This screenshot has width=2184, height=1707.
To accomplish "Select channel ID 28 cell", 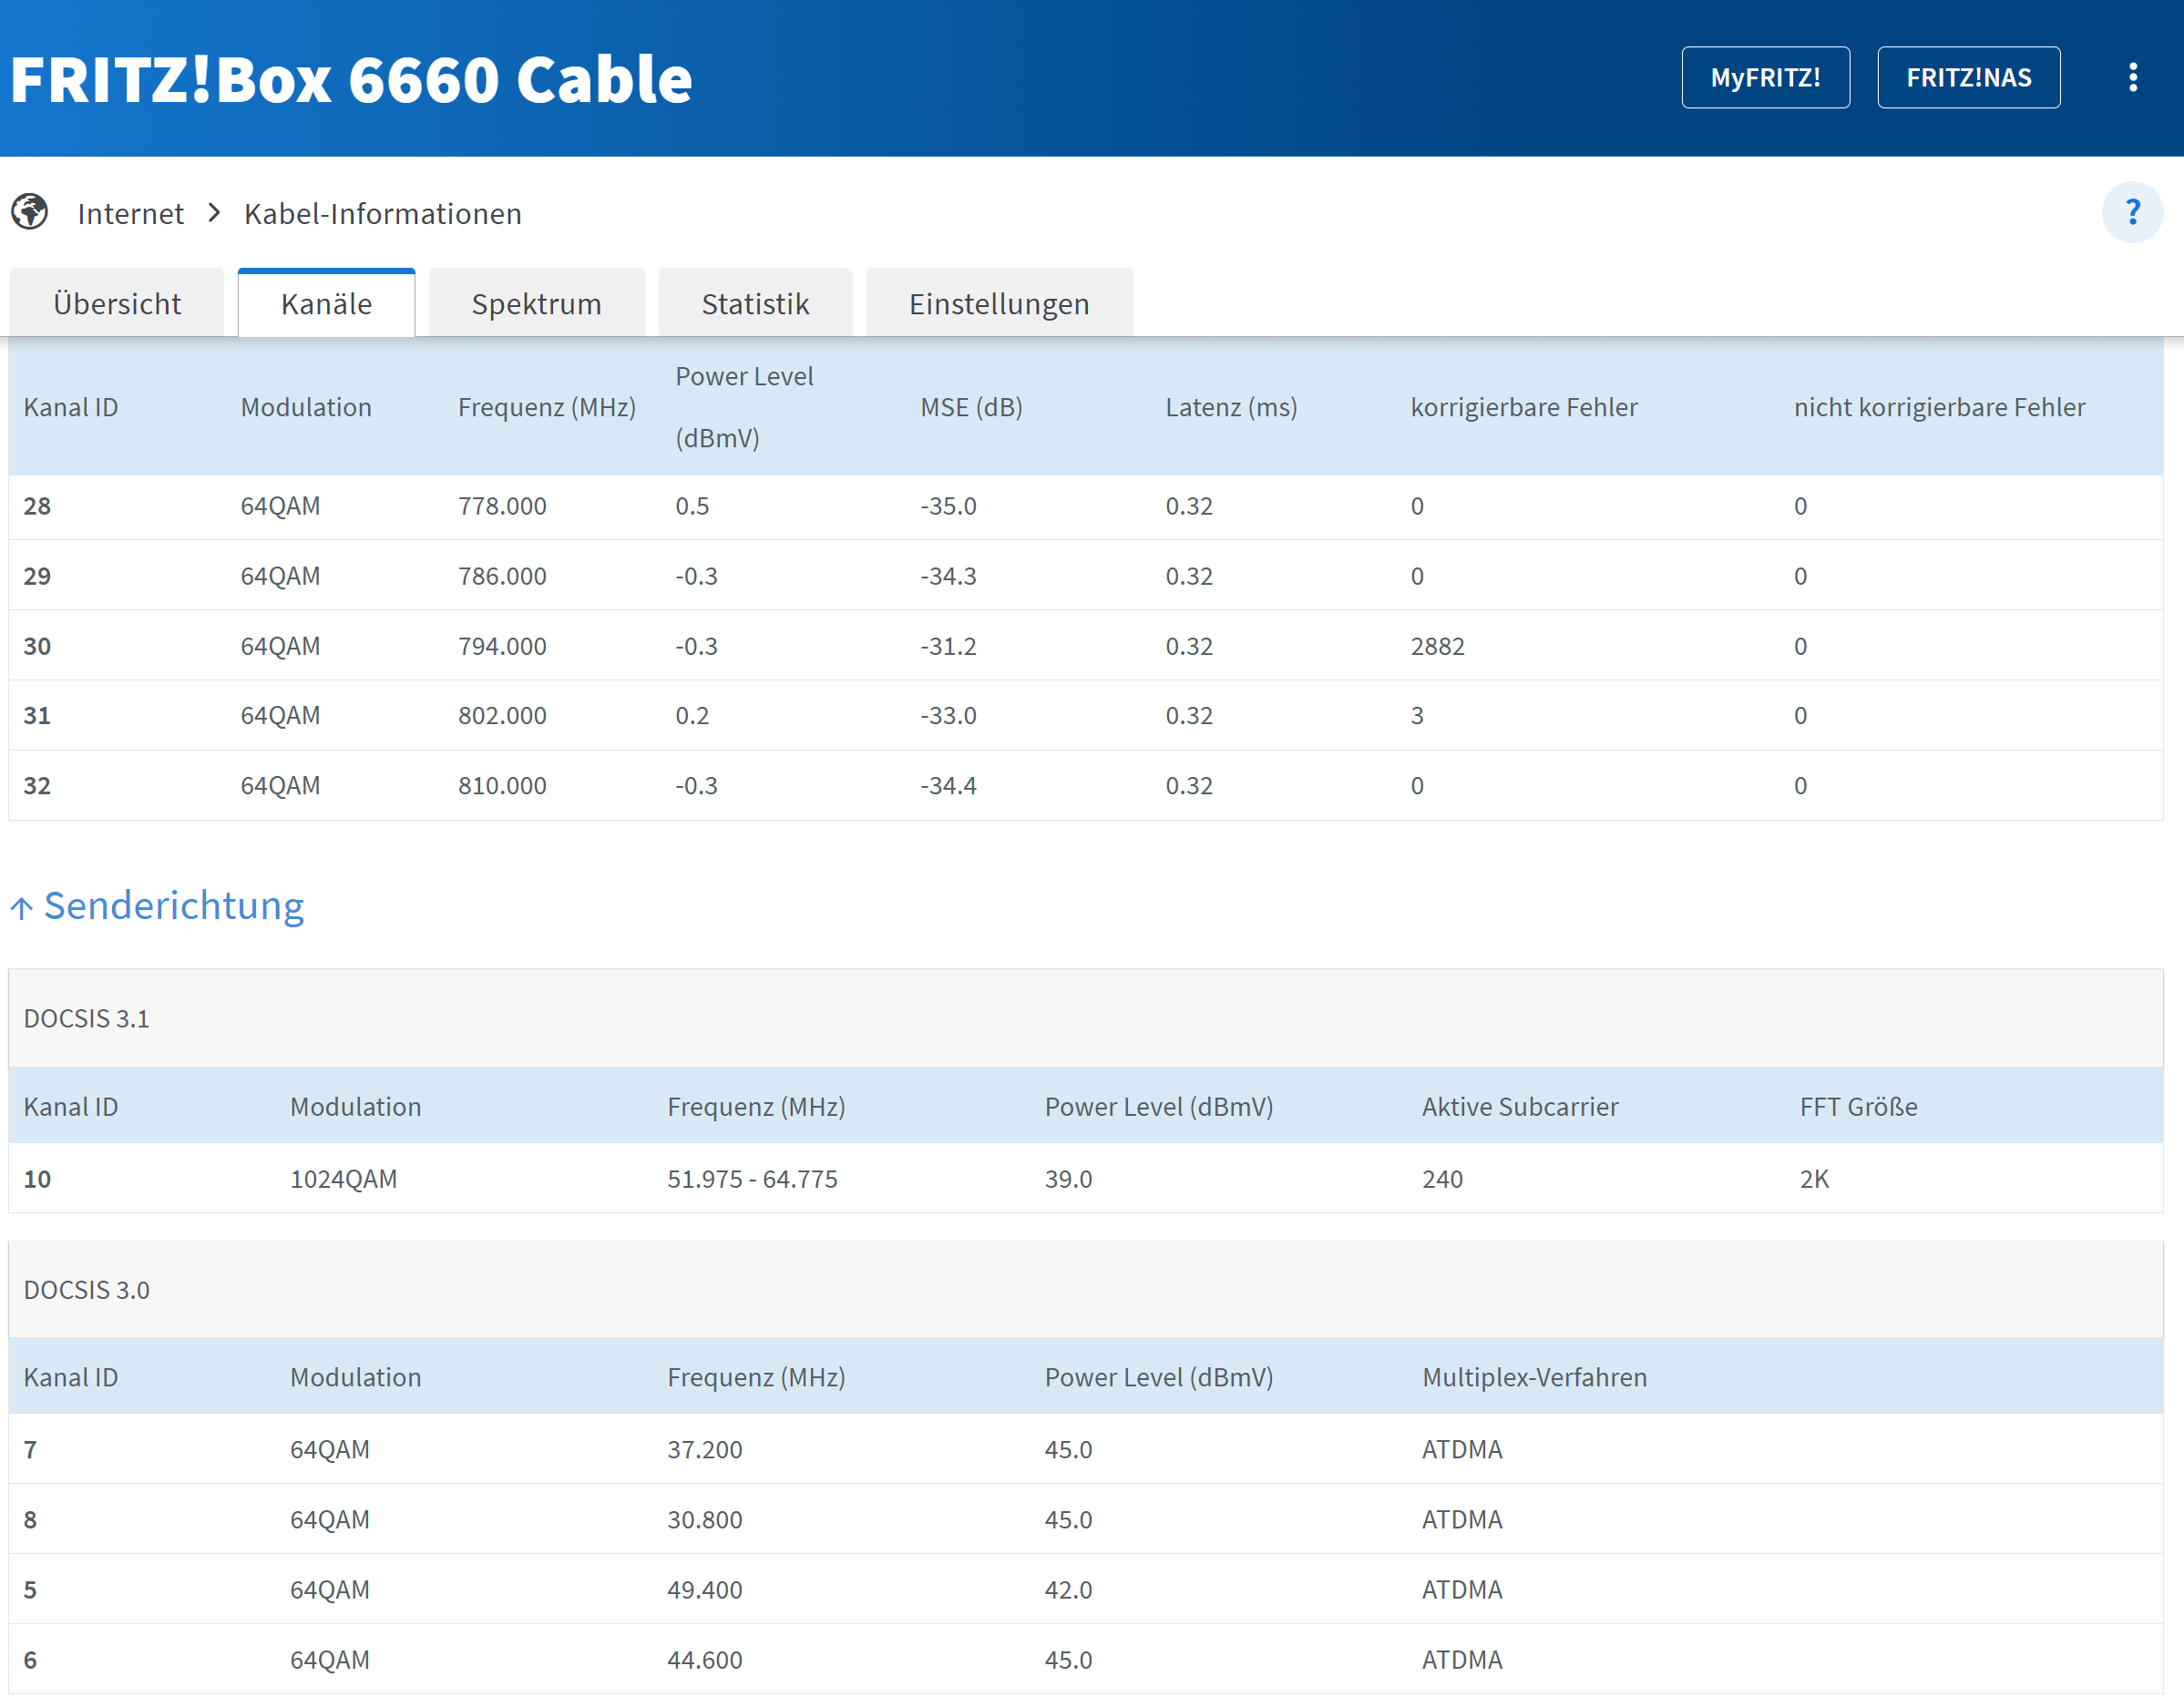I will pyautogui.click(x=37, y=506).
